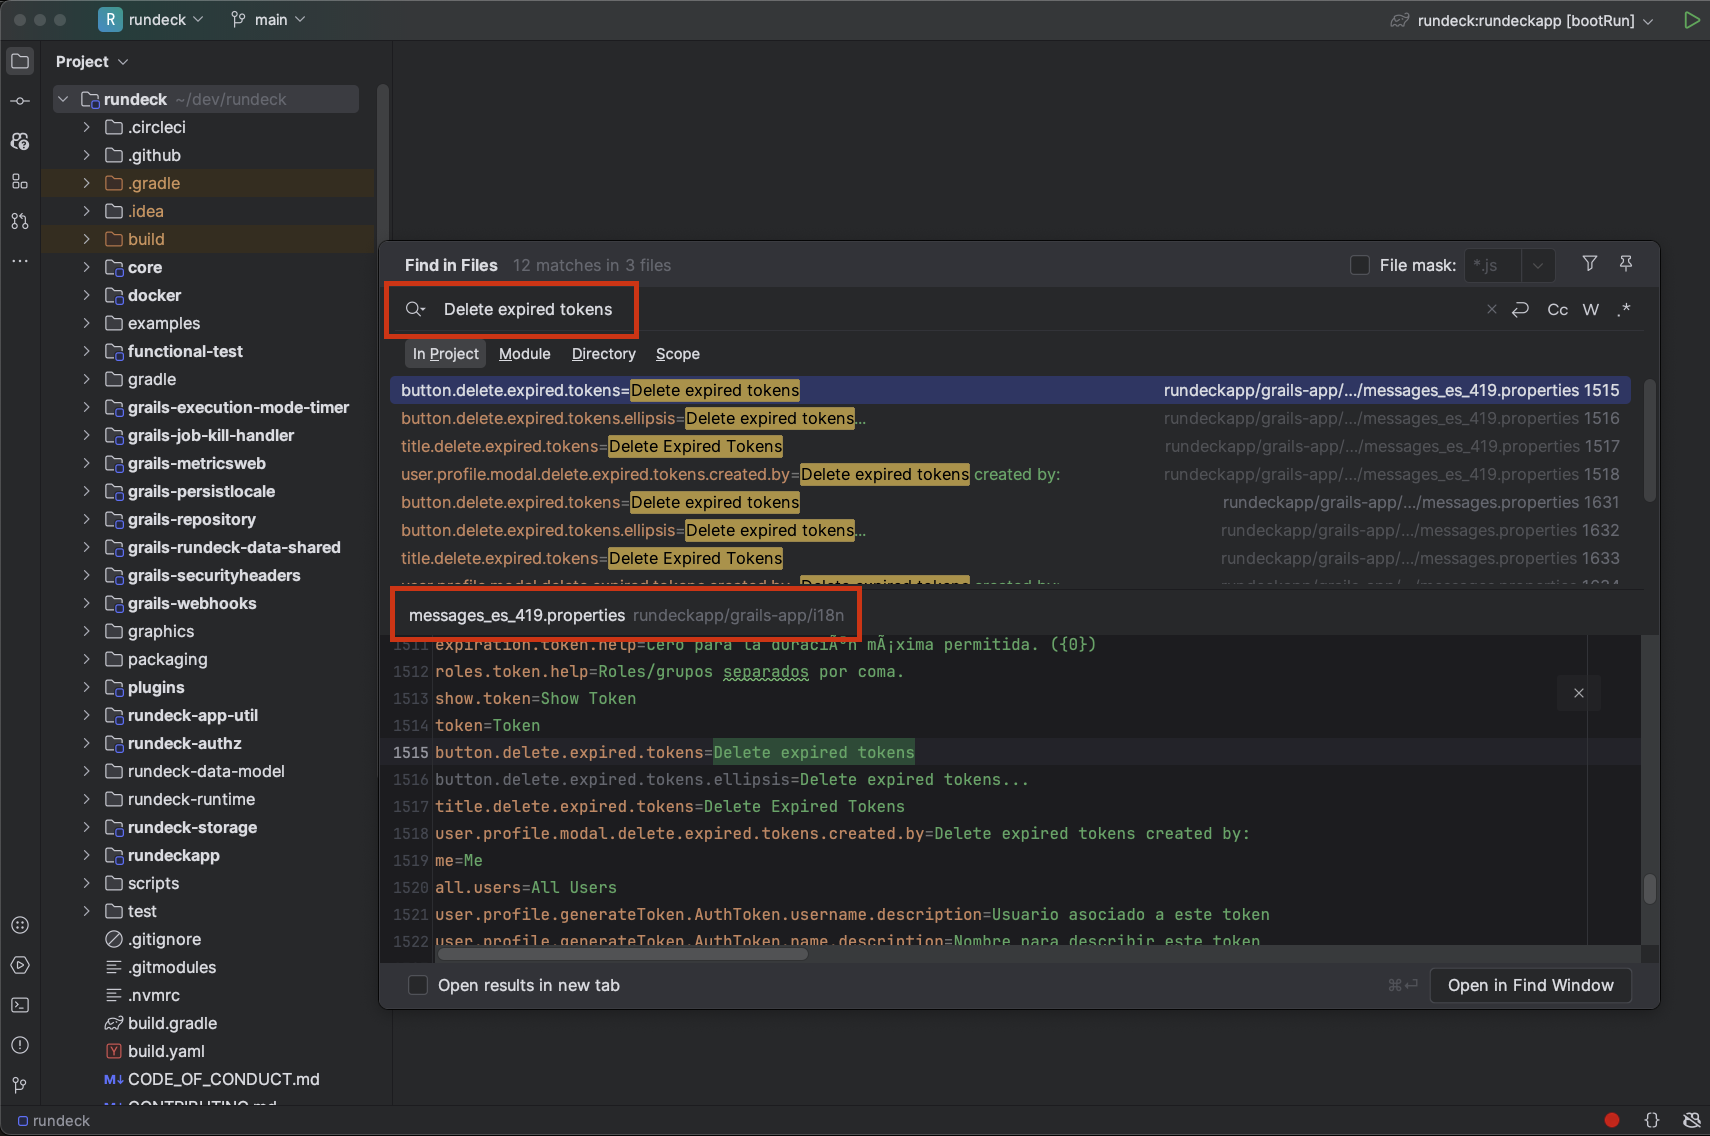The height and width of the screenshot is (1136, 1710).
Task: Switch to In Project scope tab
Action: point(445,354)
